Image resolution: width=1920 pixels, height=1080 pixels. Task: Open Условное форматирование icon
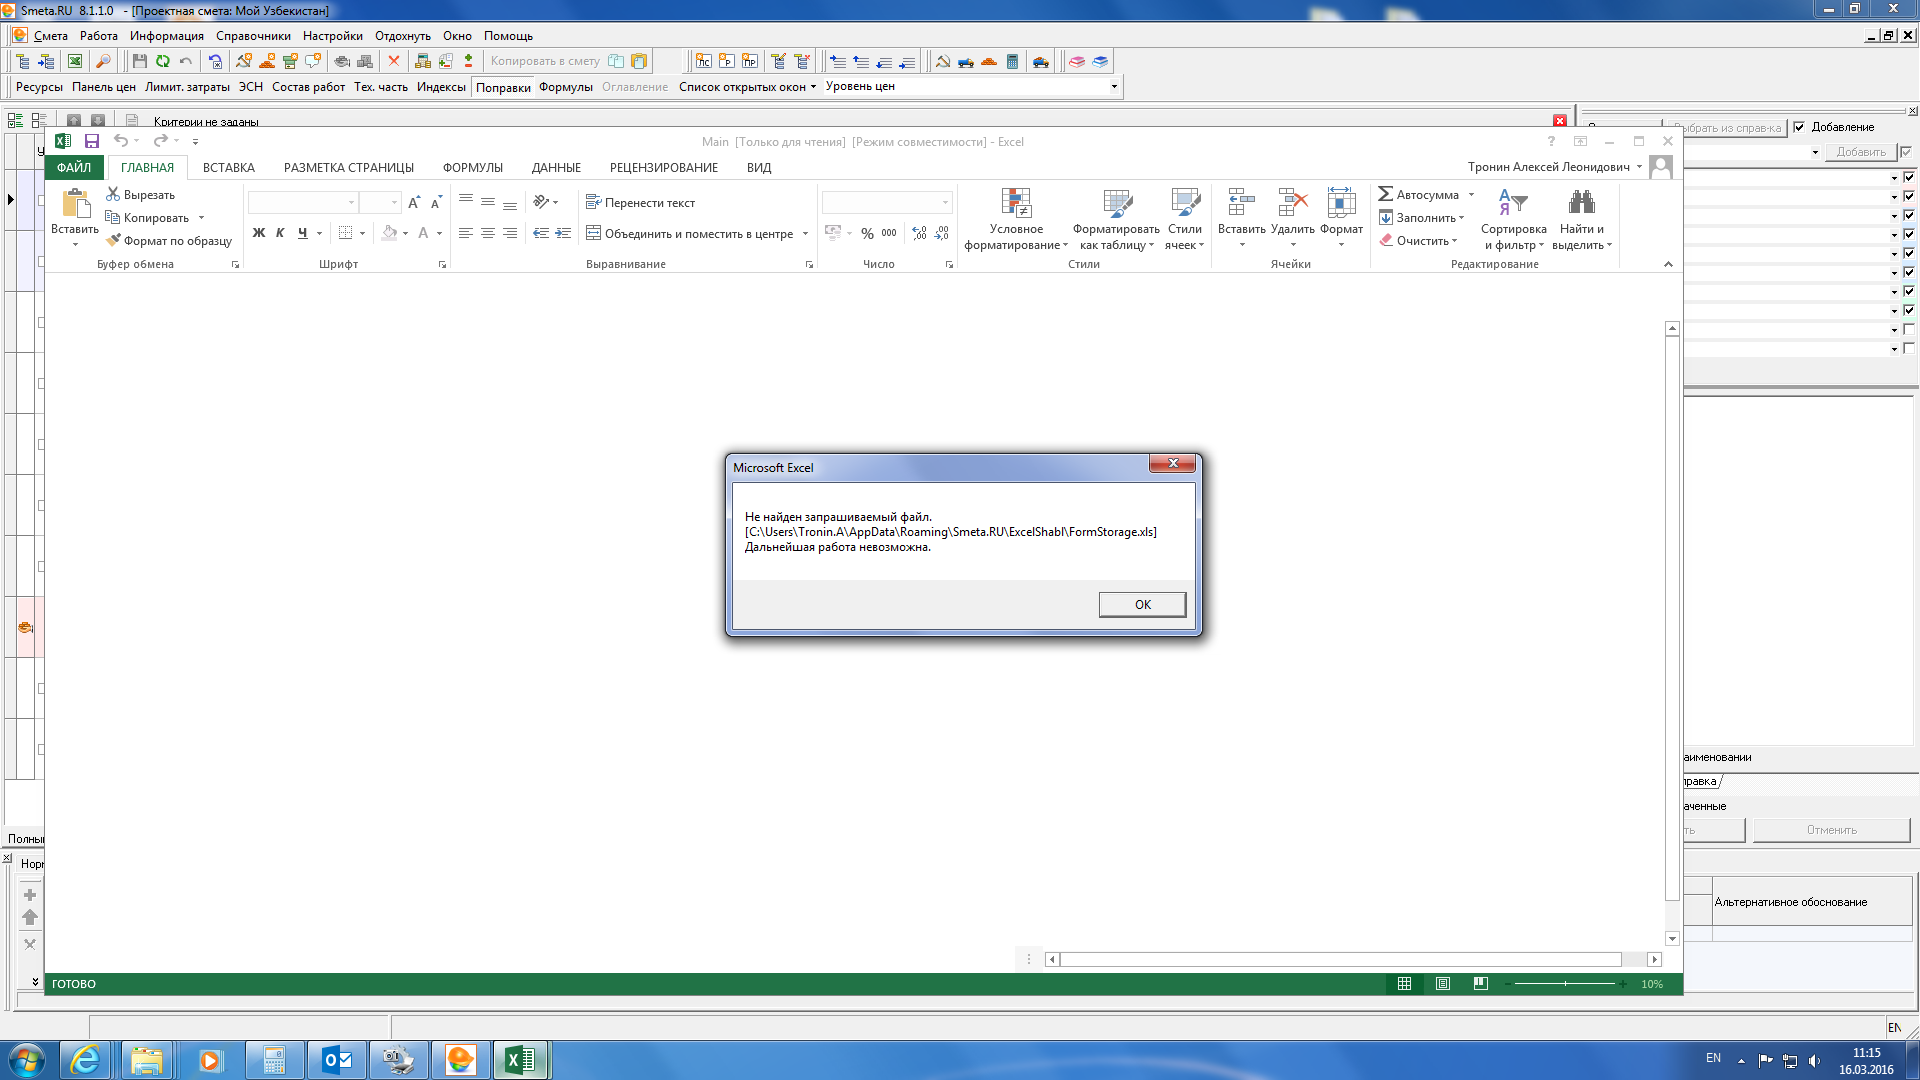coord(1016,203)
